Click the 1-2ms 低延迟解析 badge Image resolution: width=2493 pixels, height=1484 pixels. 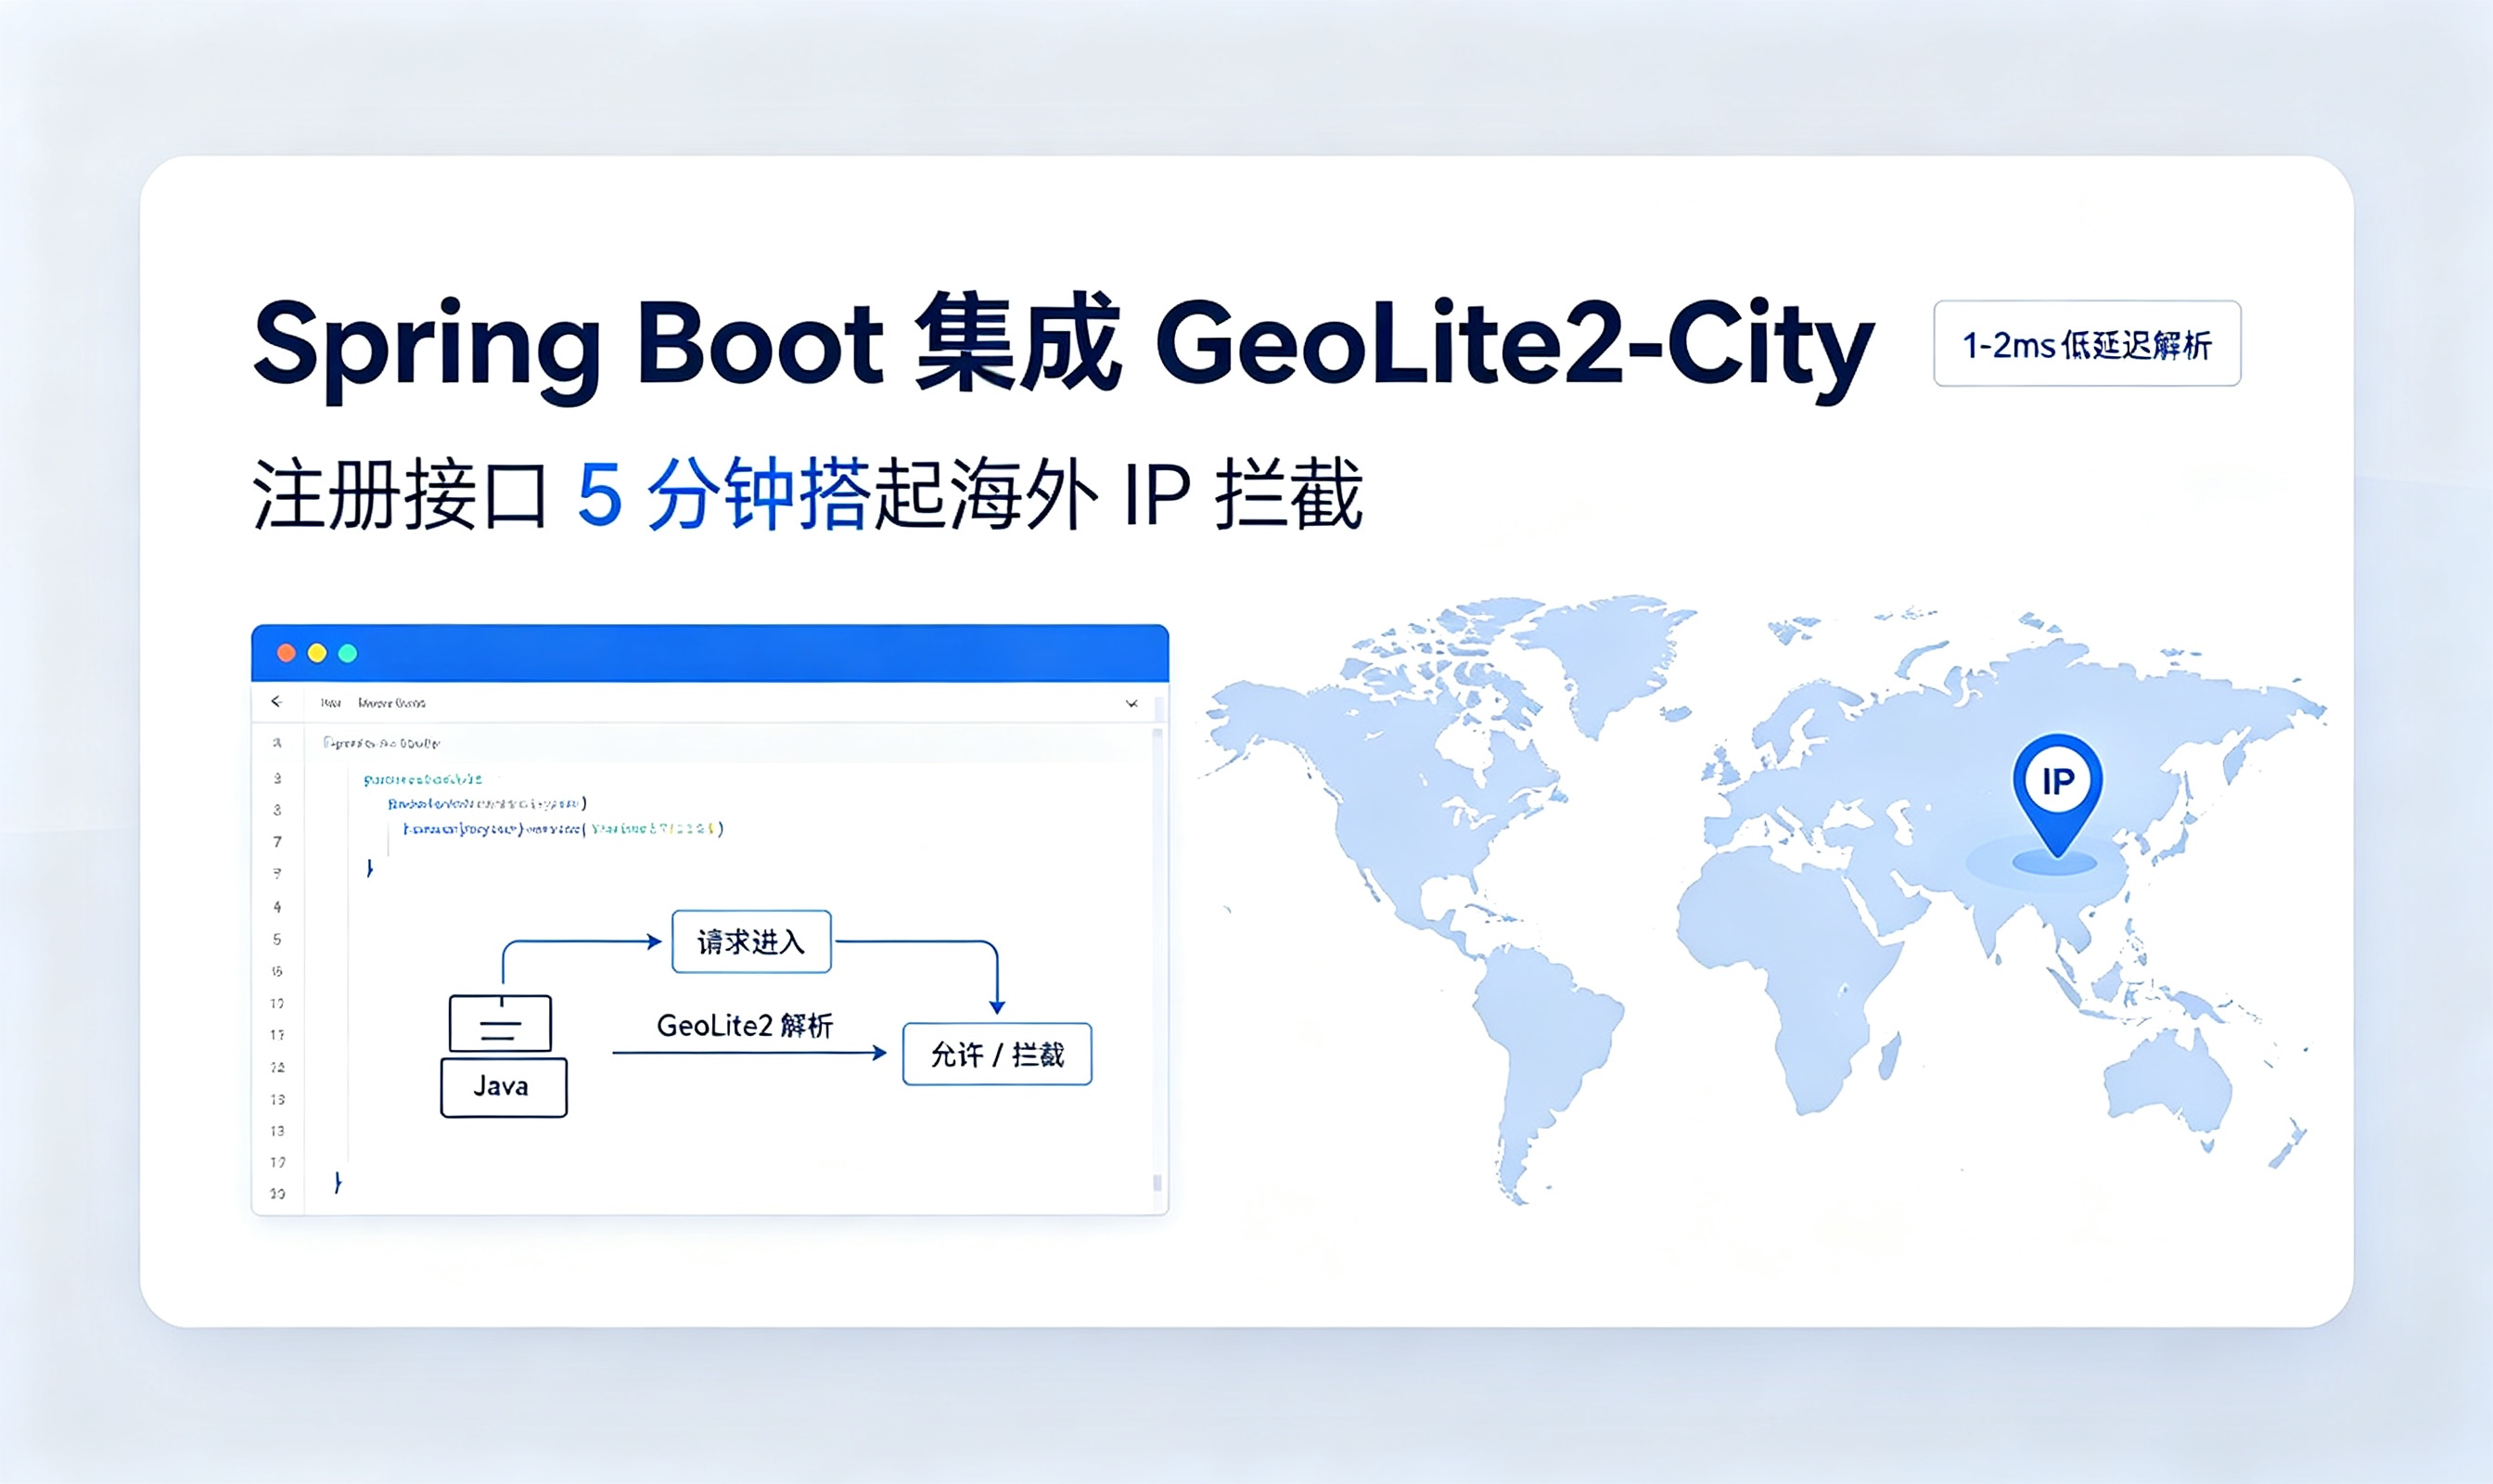click(x=2087, y=343)
